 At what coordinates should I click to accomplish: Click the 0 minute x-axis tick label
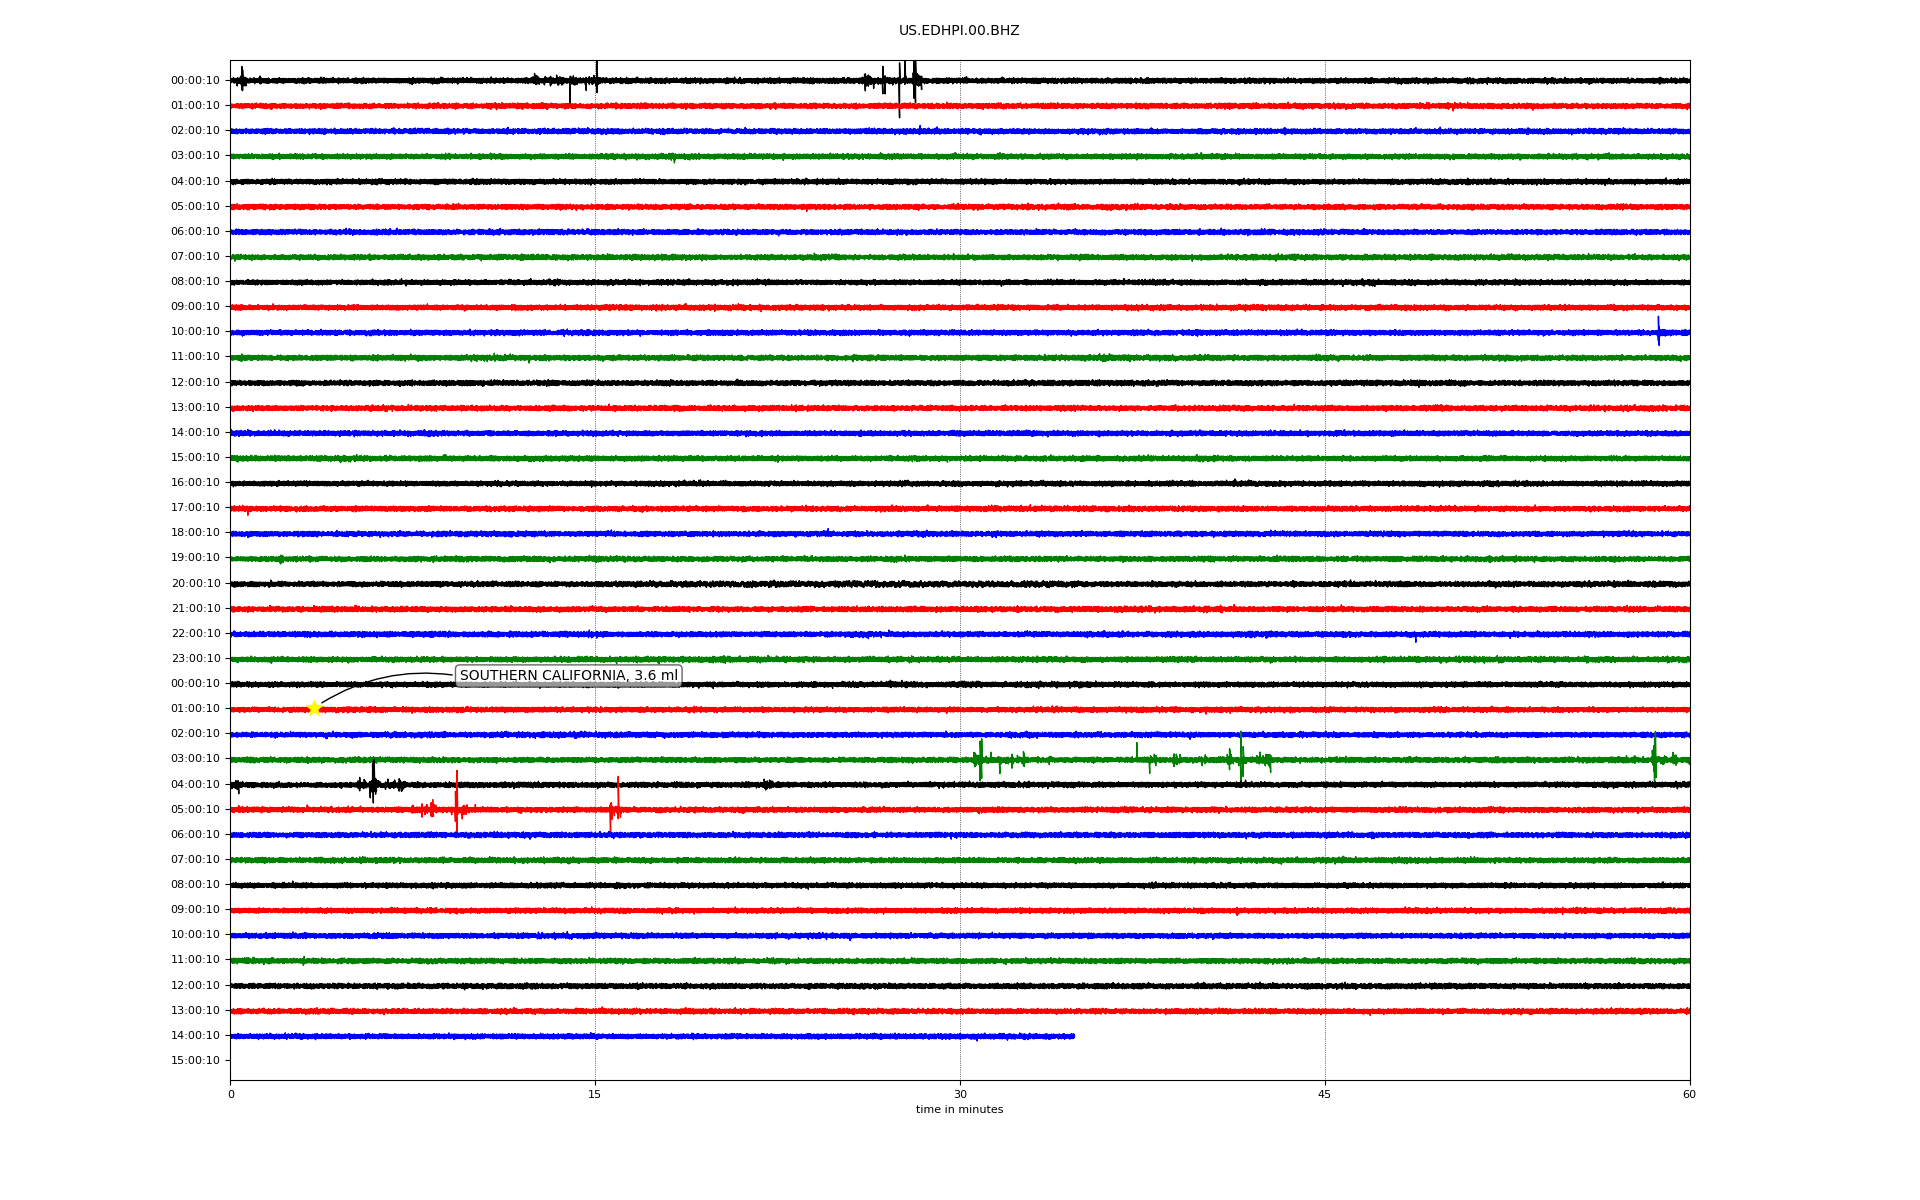click(231, 1094)
